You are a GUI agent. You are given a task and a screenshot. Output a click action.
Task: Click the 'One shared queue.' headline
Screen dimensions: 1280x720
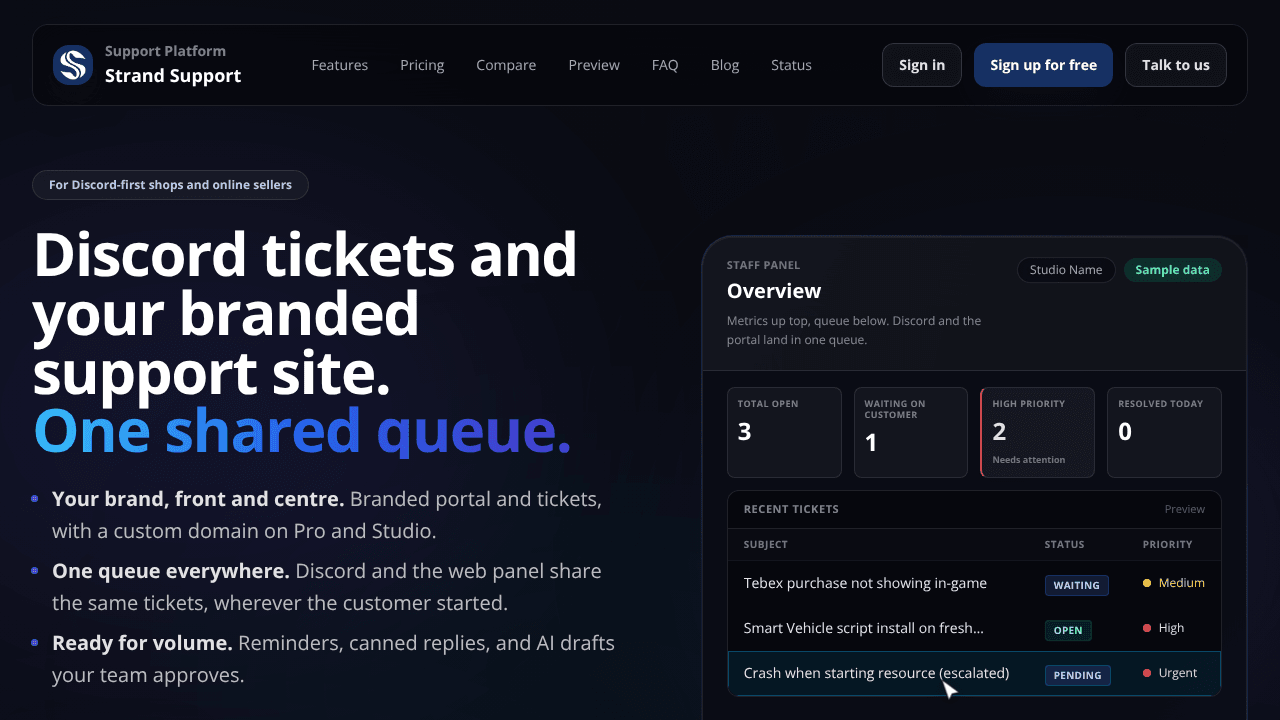tap(302, 431)
